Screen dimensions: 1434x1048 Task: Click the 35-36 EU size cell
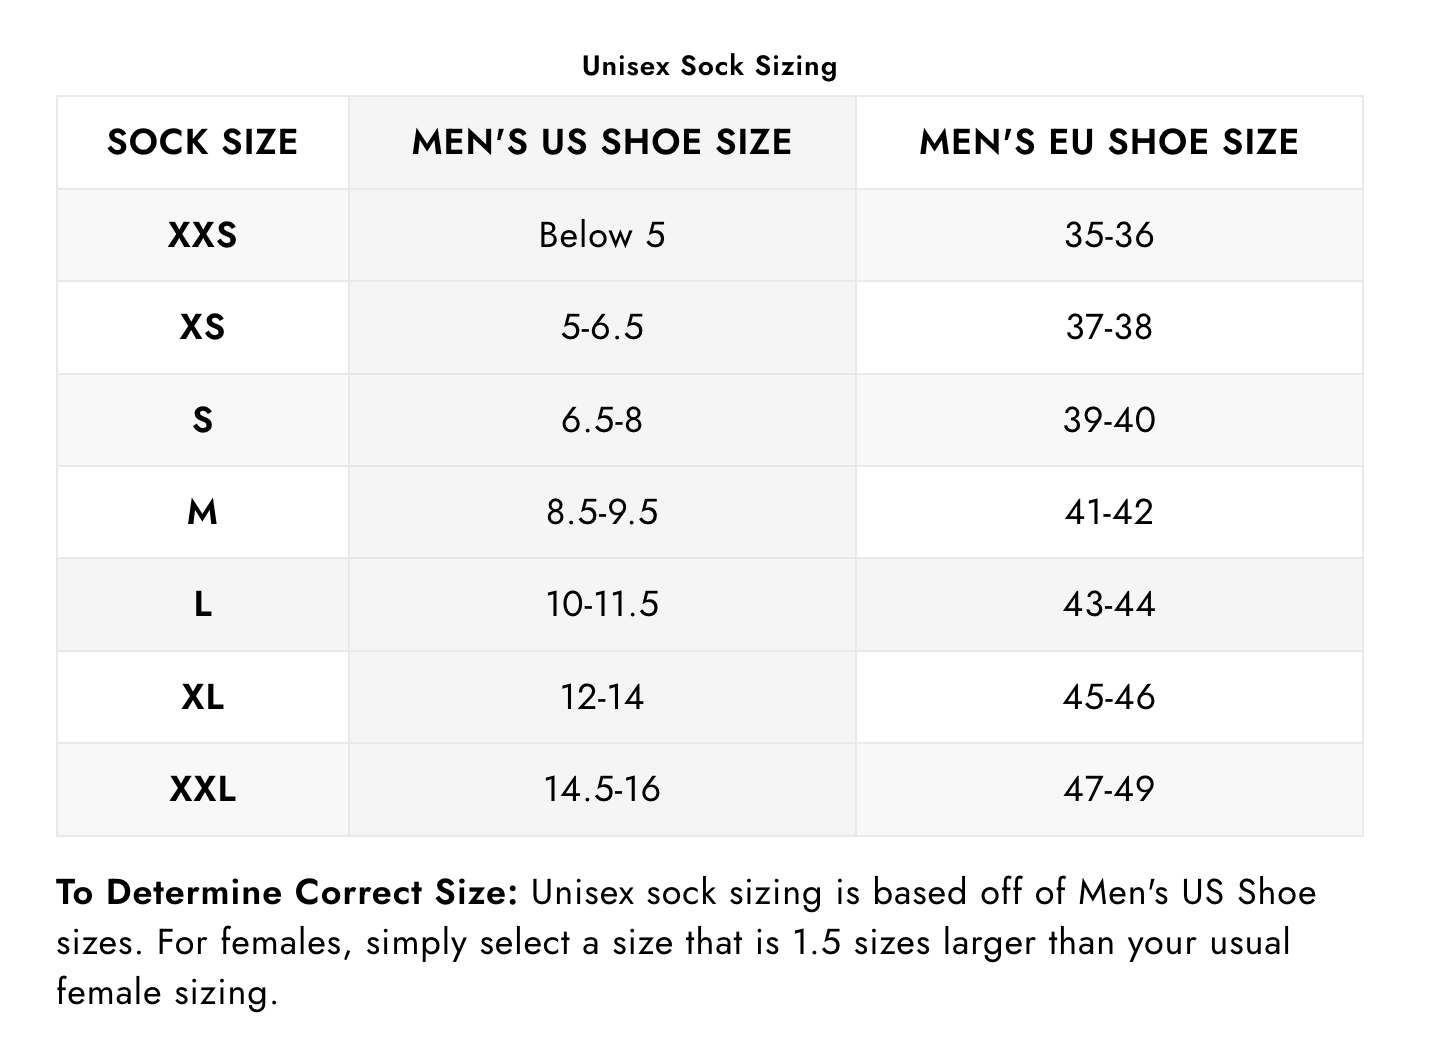coord(1108,235)
